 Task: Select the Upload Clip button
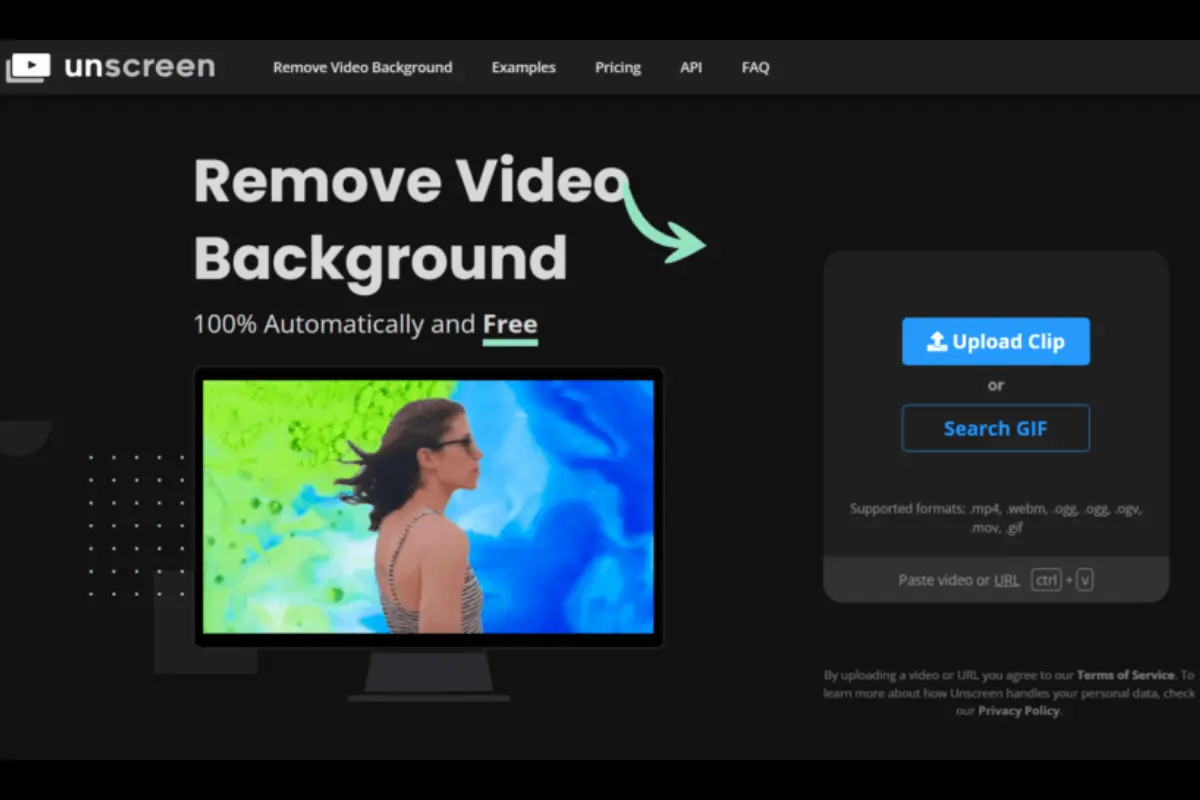995,341
